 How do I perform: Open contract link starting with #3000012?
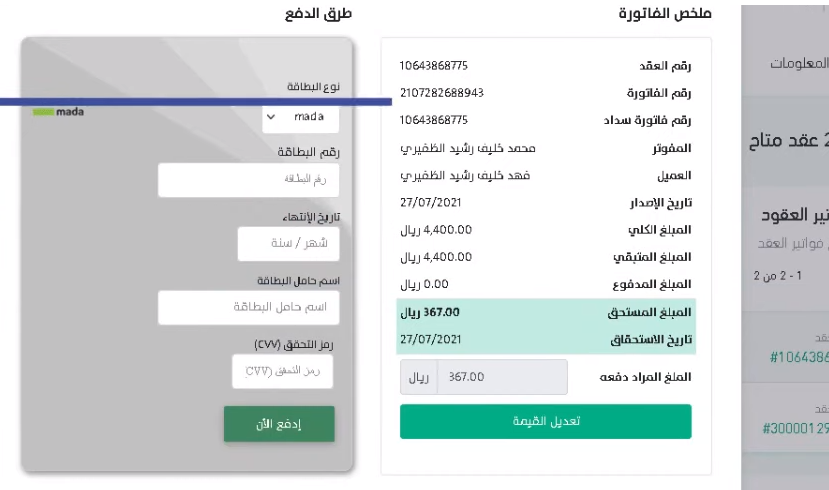pyautogui.click(x=795, y=428)
